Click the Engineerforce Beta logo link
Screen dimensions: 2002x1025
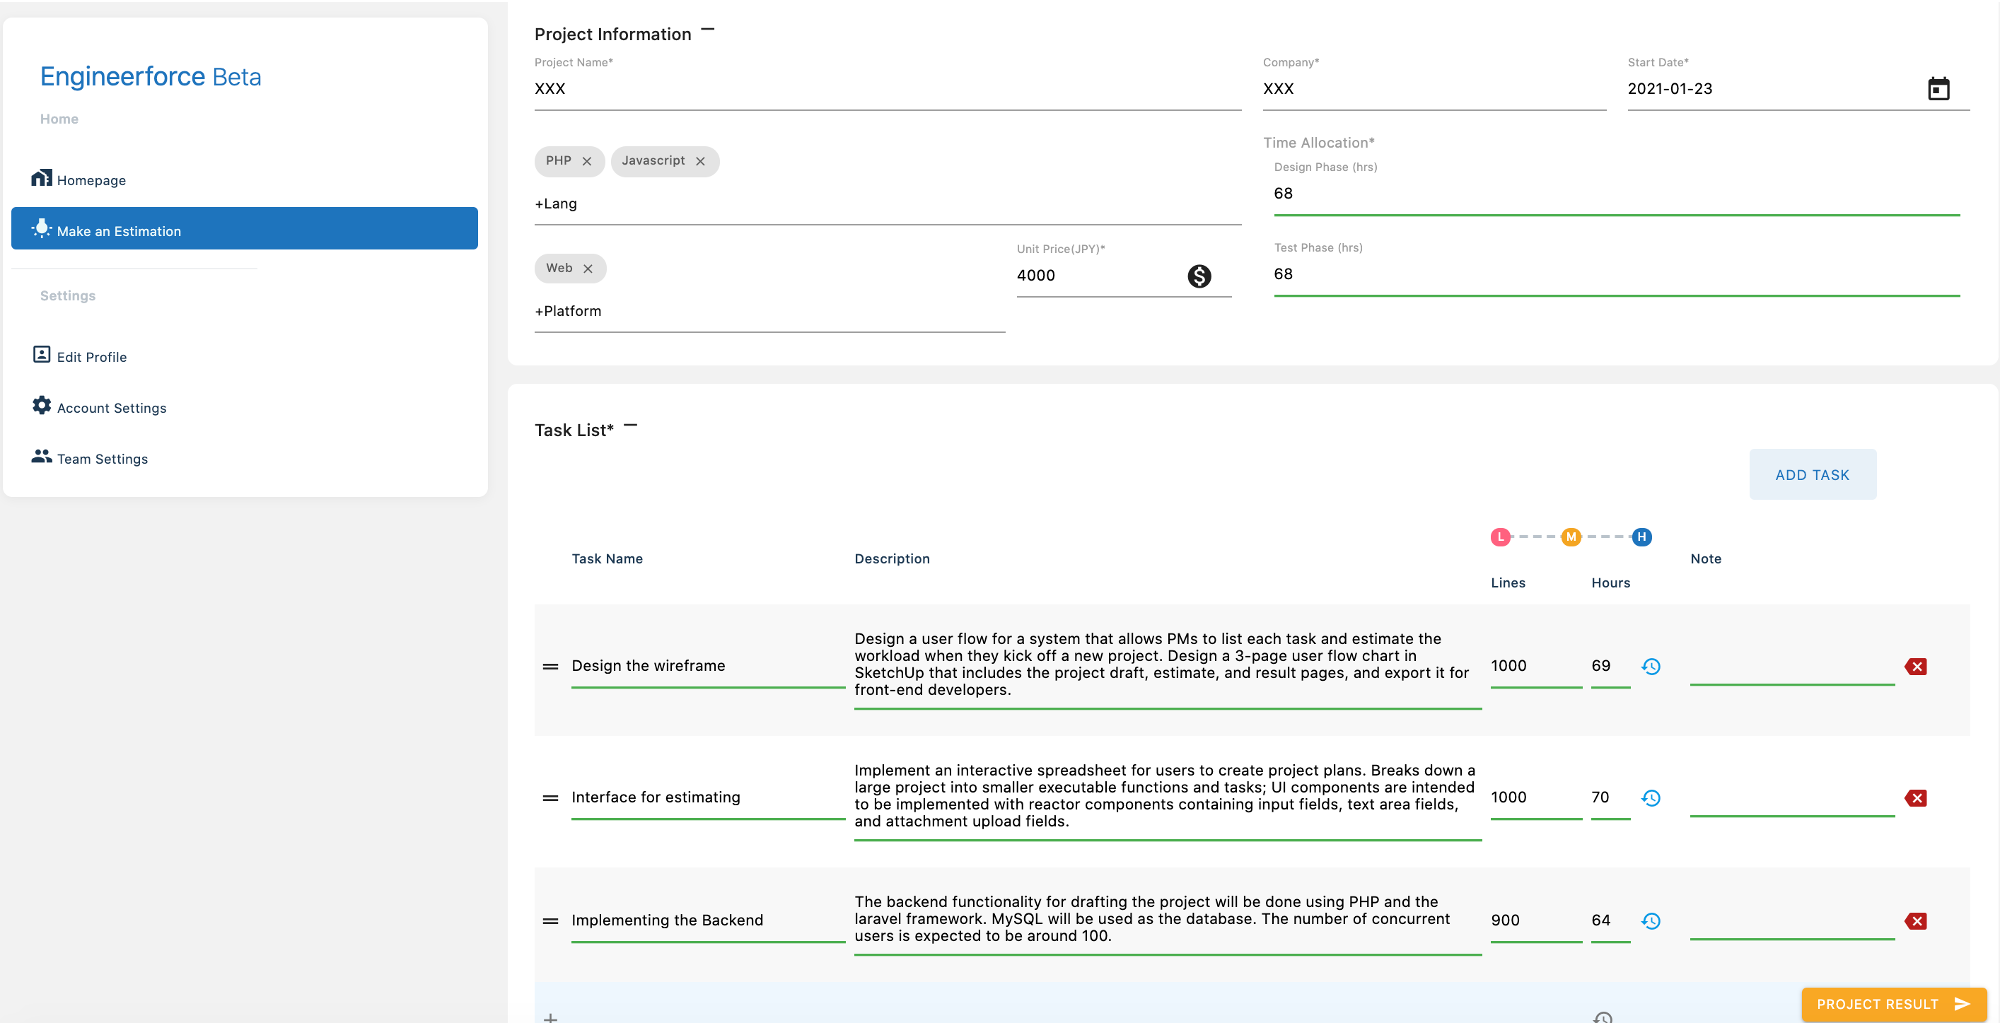(150, 77)
